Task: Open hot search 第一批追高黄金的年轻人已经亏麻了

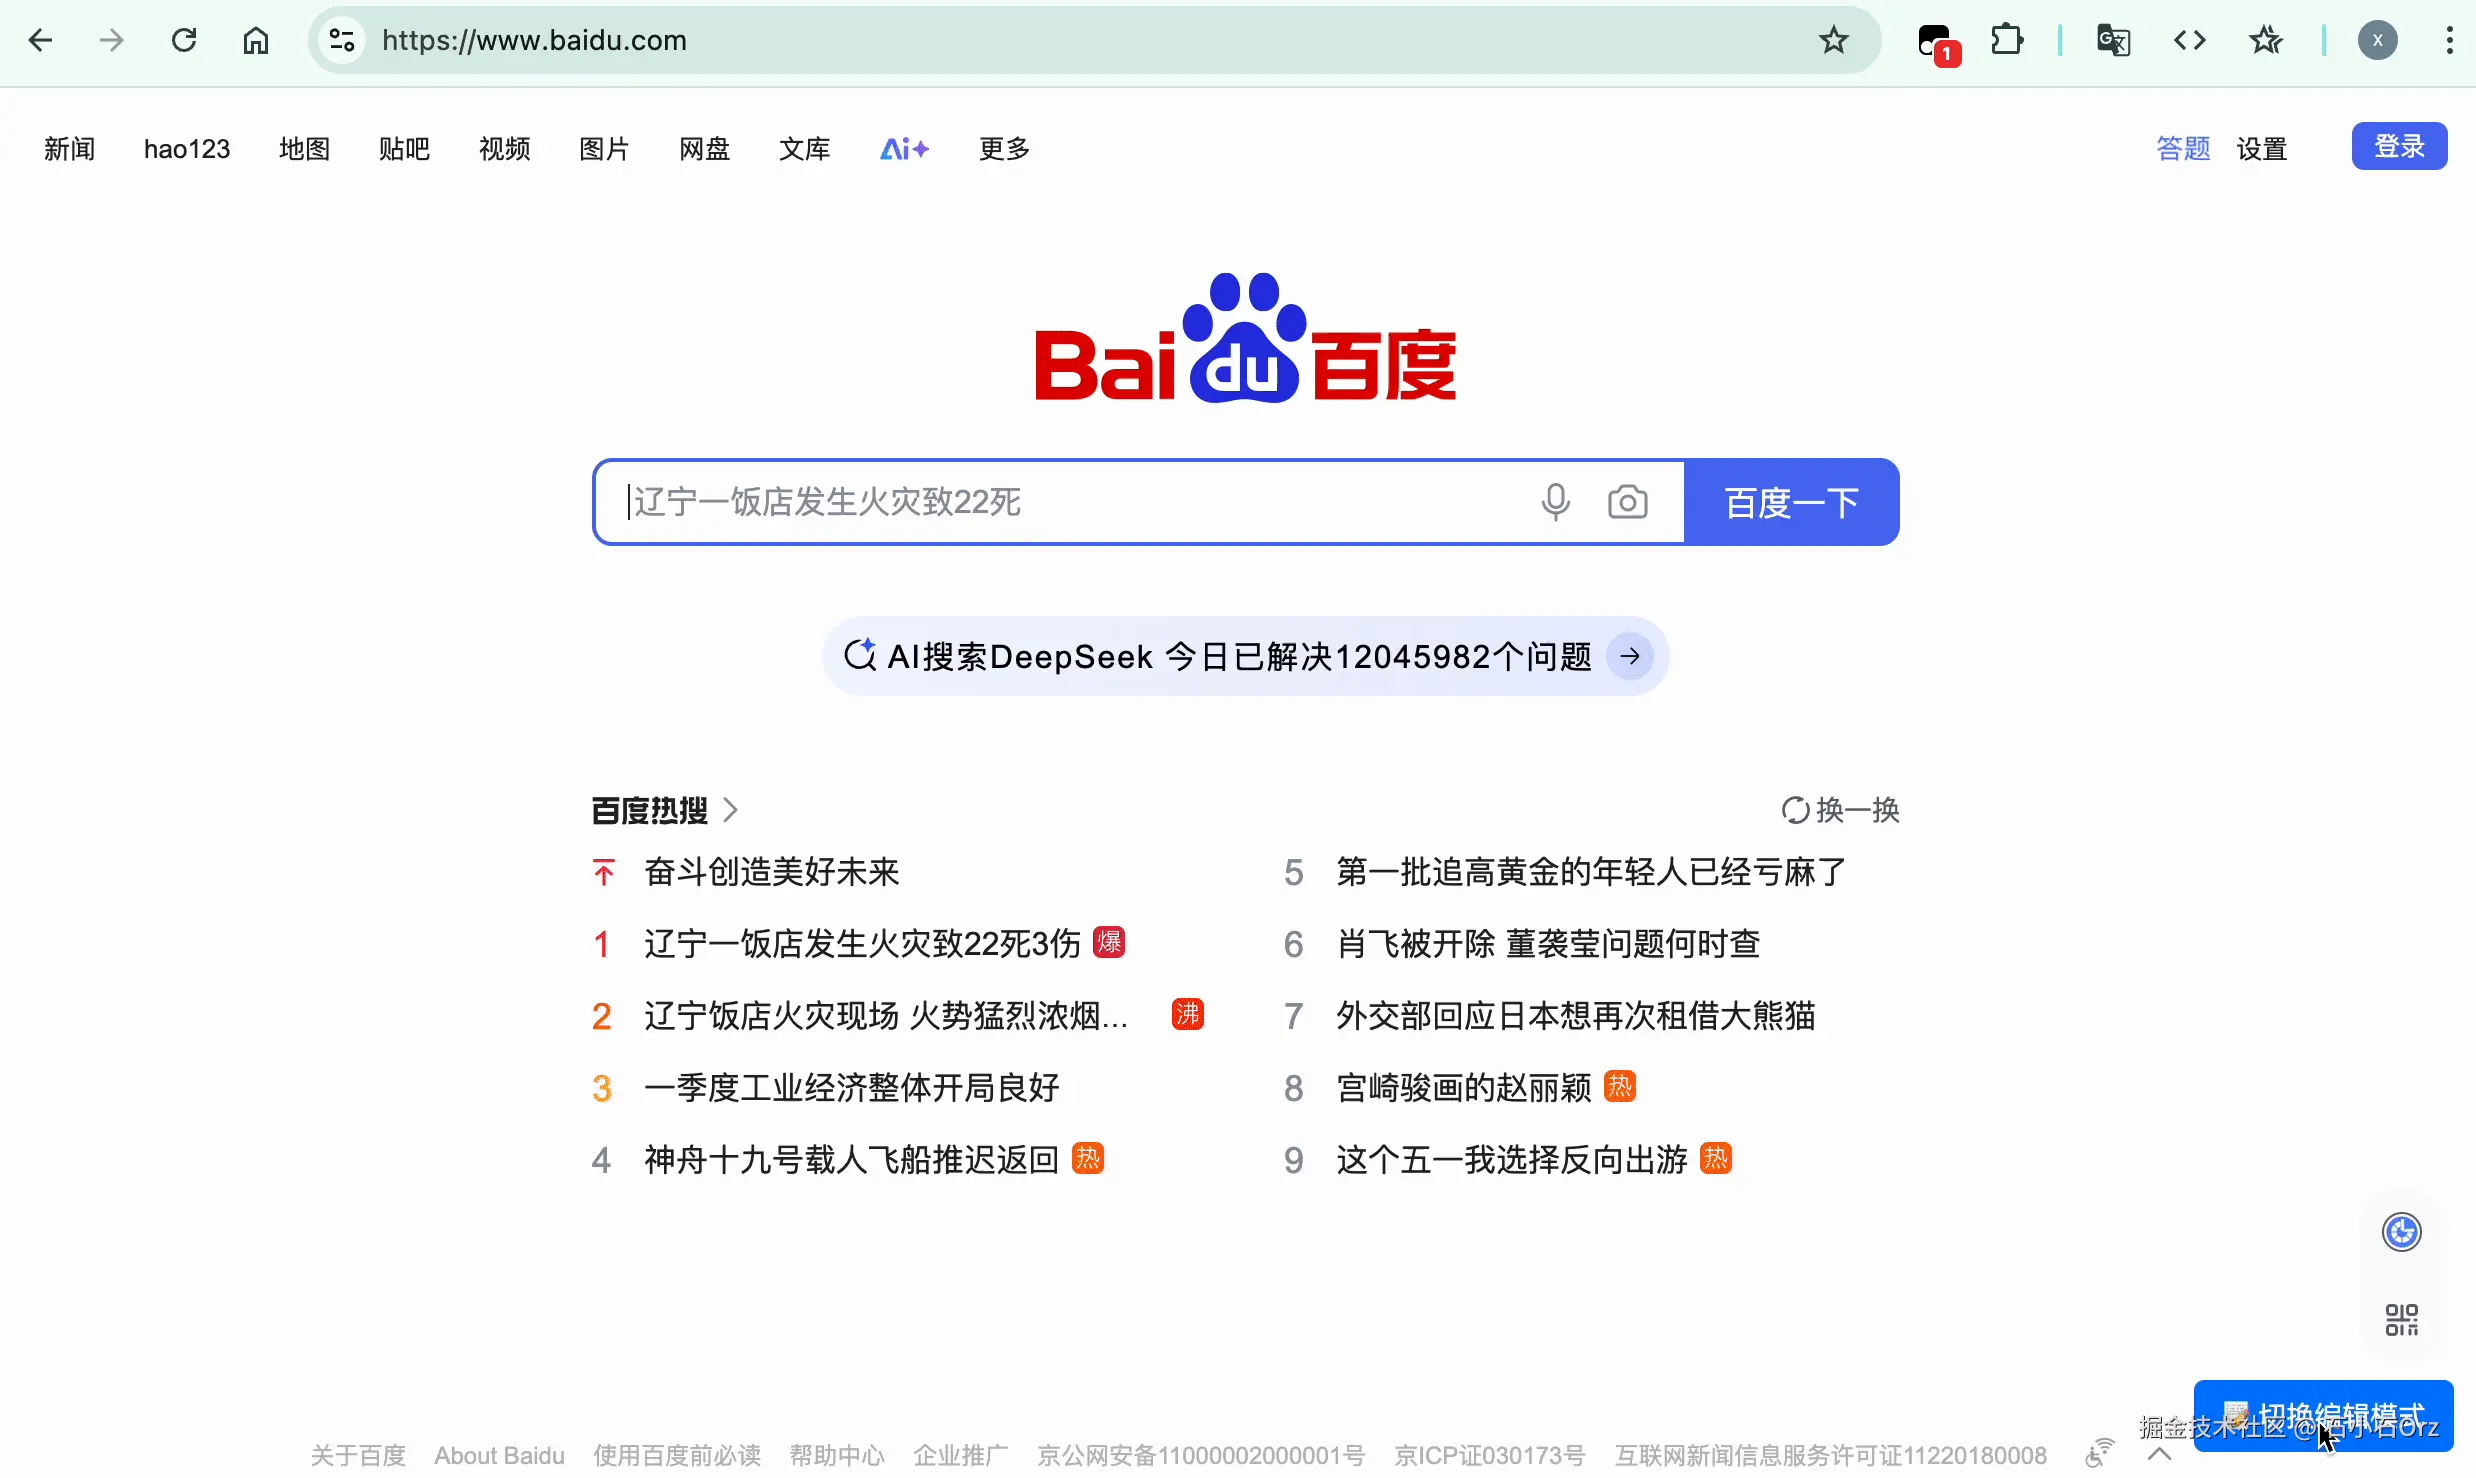Action: (x=1592, y=872)
